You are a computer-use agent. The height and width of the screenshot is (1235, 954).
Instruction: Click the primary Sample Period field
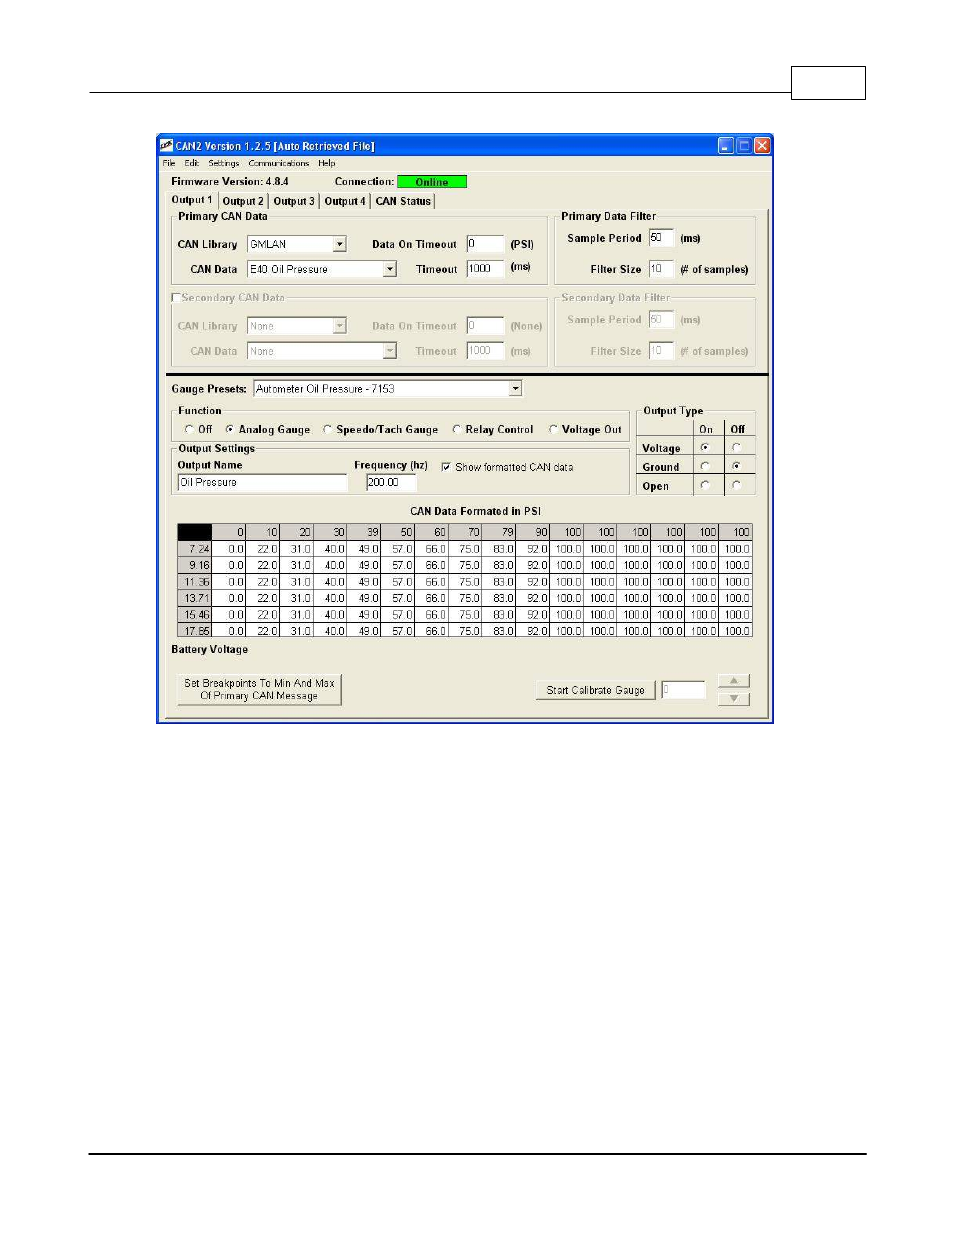click(x=661, y=238)
